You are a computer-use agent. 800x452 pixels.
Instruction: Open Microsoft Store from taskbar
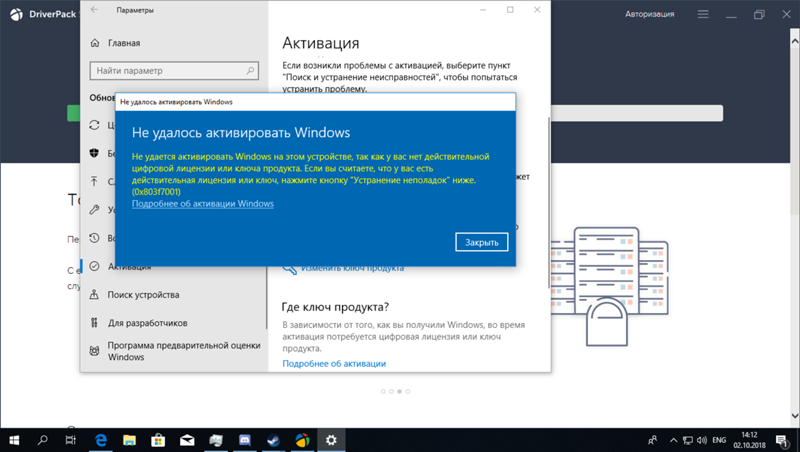coord(158,440)
